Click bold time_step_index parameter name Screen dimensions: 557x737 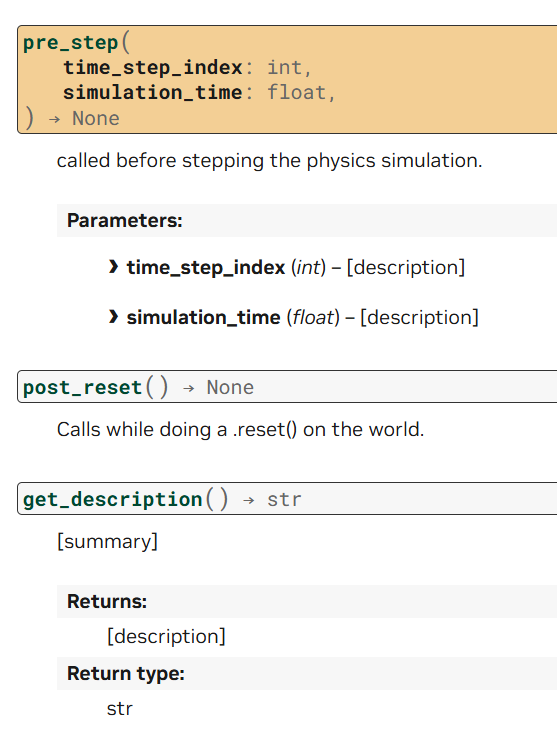[x=206, y=267]
